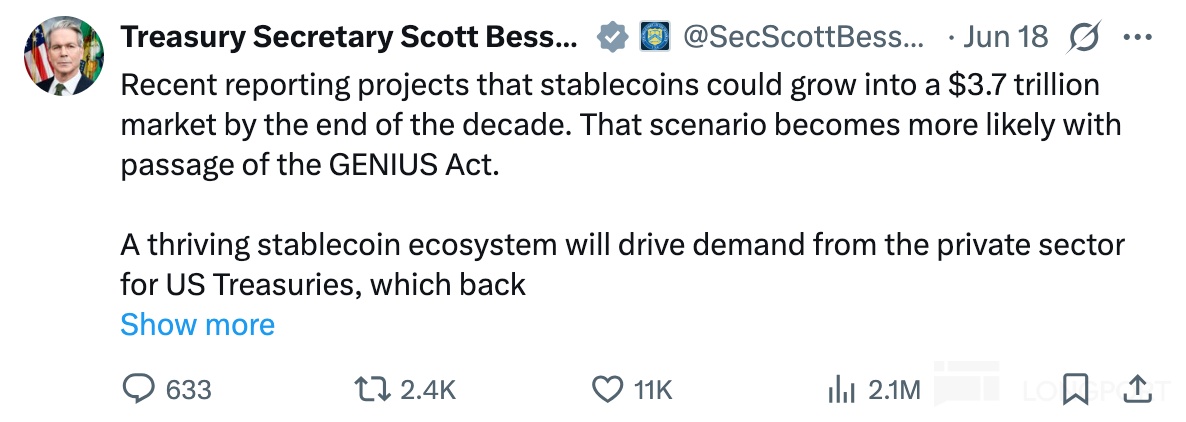Screen dimensions: 1186x422
Task: Click the 2.4K reposts count
Action: point(428,389)
